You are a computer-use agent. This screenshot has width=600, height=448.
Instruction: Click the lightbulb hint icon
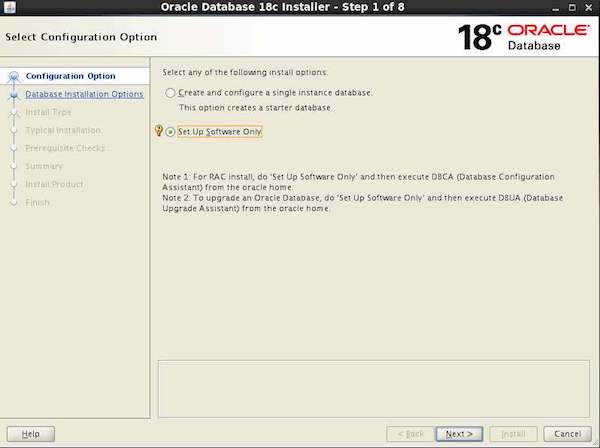click(x=159, y=131)
